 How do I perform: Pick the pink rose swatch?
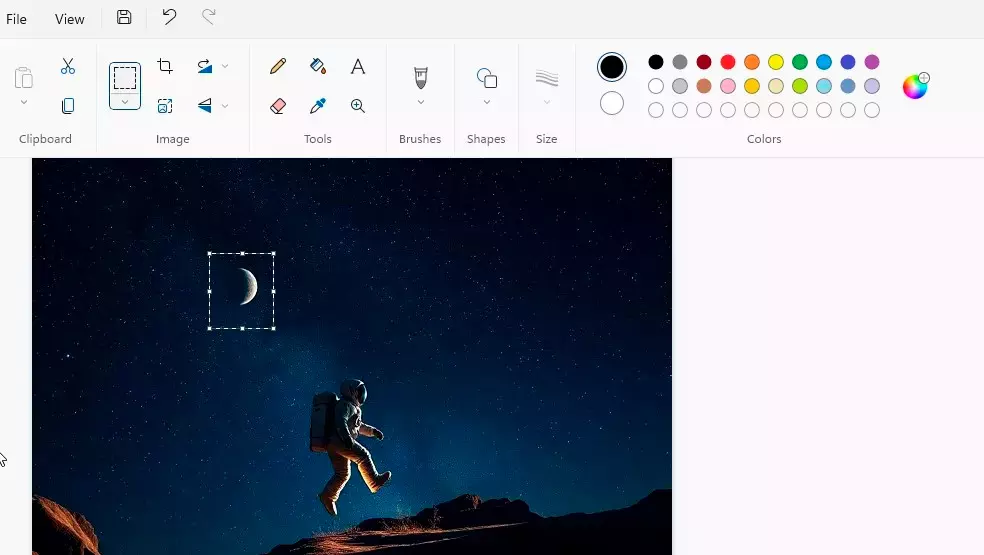click(x=728, y=86)
